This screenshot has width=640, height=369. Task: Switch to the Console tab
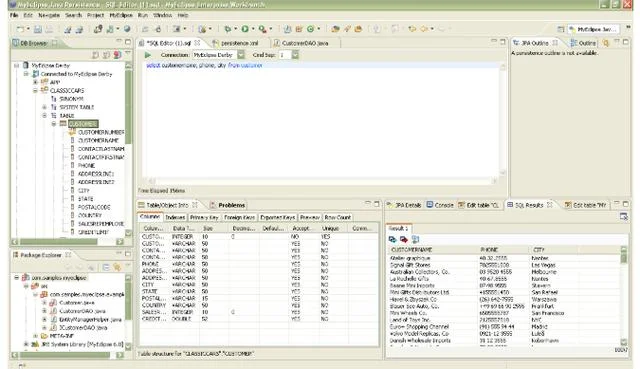[x=440, y=205]
